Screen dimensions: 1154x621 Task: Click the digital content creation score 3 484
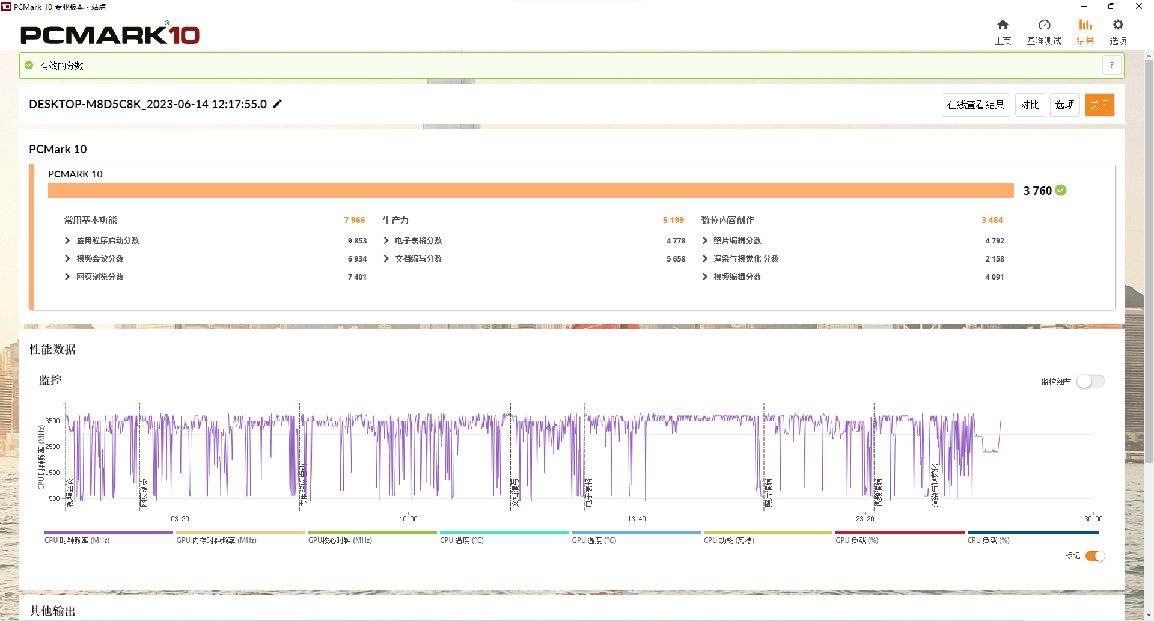click(x=992, y=220)
